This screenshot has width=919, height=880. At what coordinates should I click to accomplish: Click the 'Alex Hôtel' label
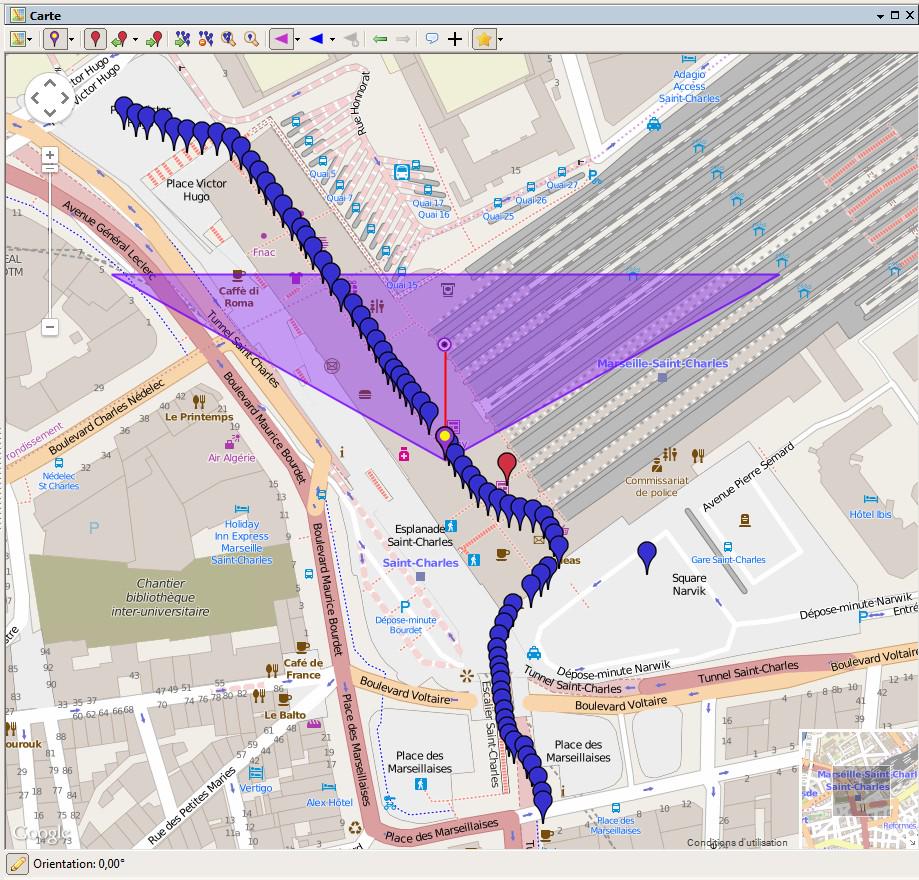[x=329, y=802]
